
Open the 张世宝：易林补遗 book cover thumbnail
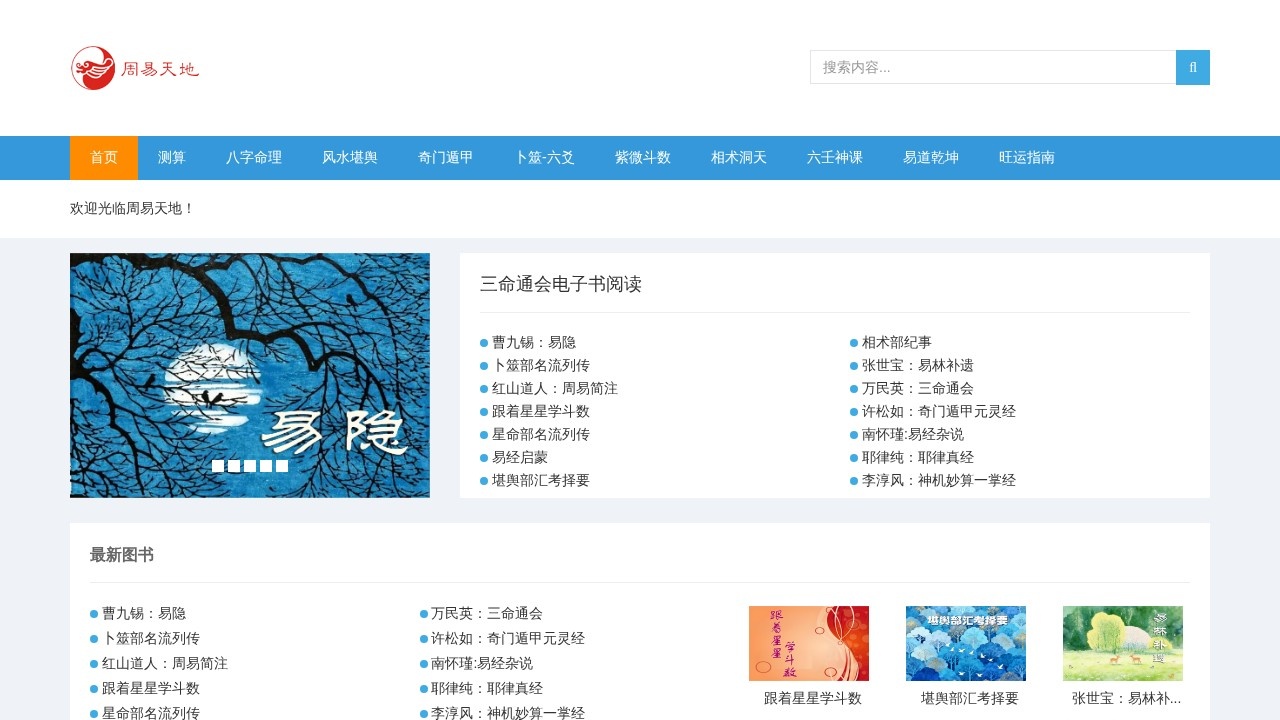click(1123, 643)
